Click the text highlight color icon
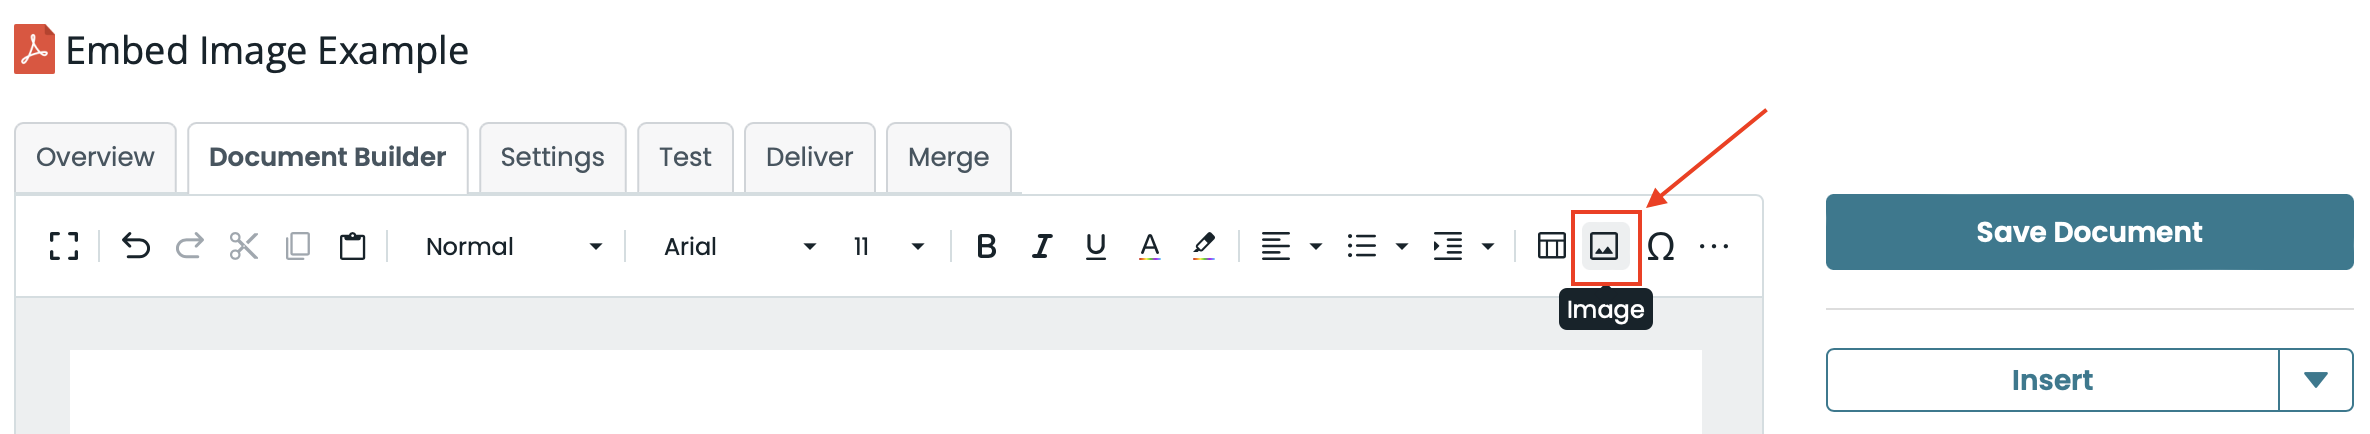Image resolution: width=2370 pixels, height=434 pixels. tap(1203, 246)
